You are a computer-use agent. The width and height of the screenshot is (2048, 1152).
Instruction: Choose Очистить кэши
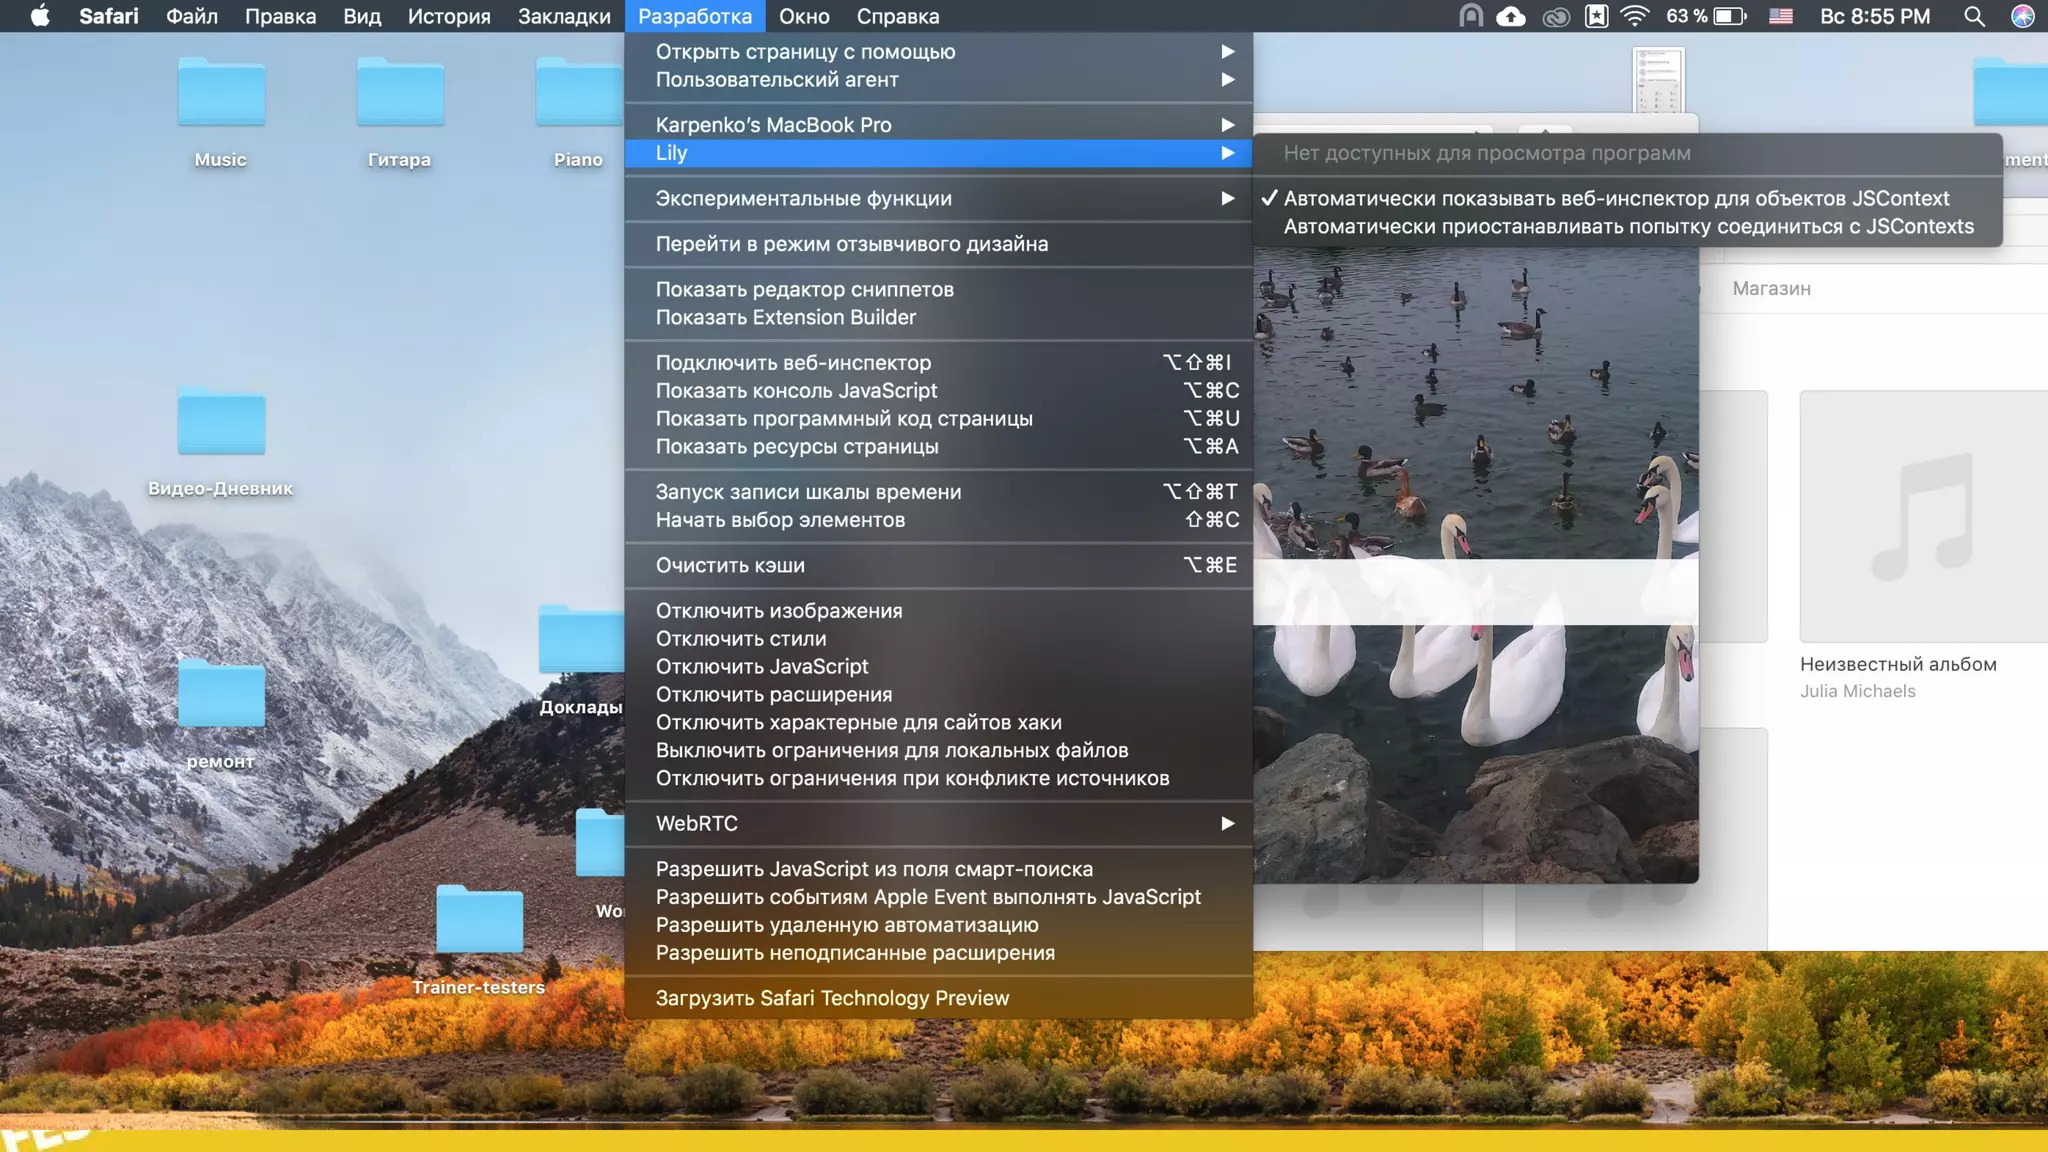click(938, 566)
